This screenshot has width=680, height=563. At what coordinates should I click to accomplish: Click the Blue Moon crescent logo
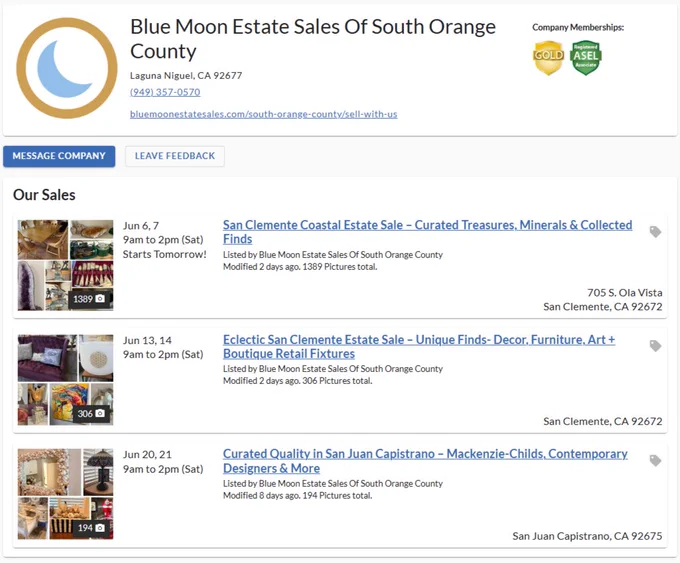point(67,68)
